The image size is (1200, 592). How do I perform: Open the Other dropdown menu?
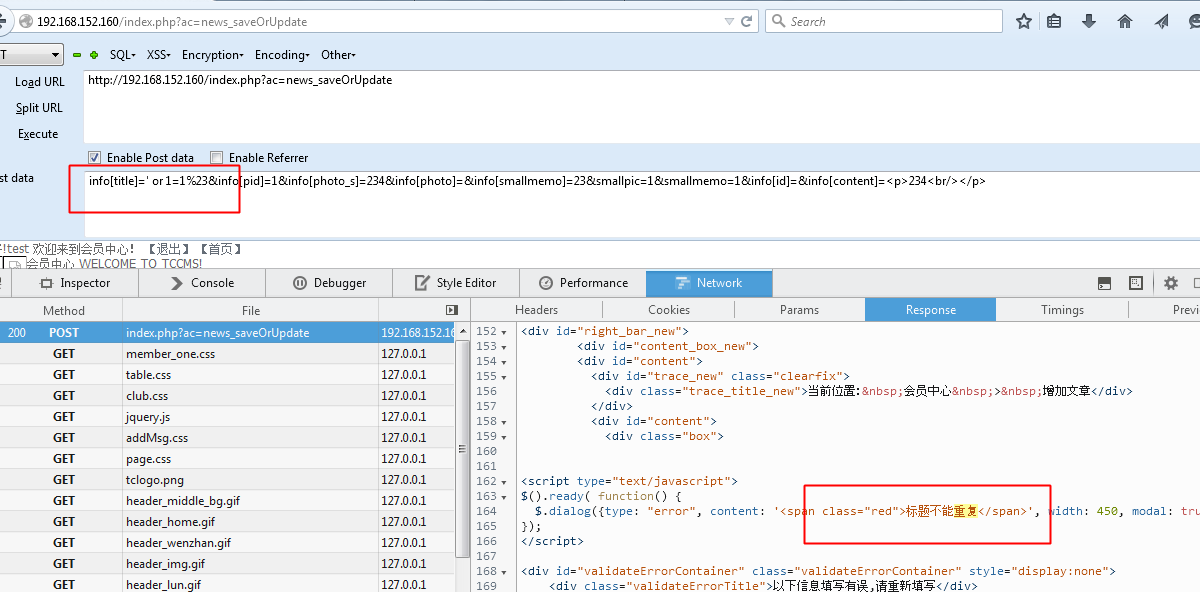(338, 55)
